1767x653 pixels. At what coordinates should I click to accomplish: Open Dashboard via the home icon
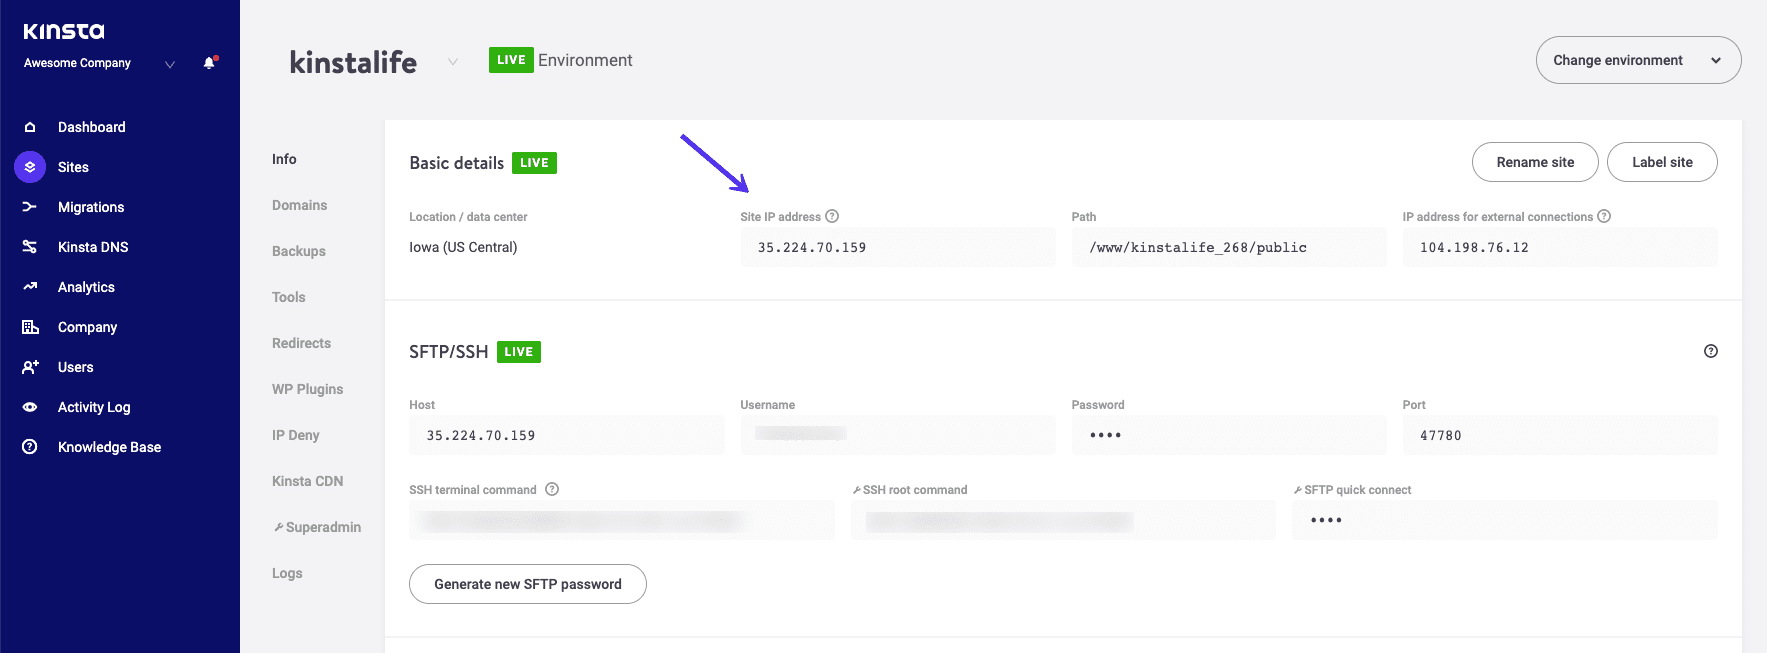[30, 127]
